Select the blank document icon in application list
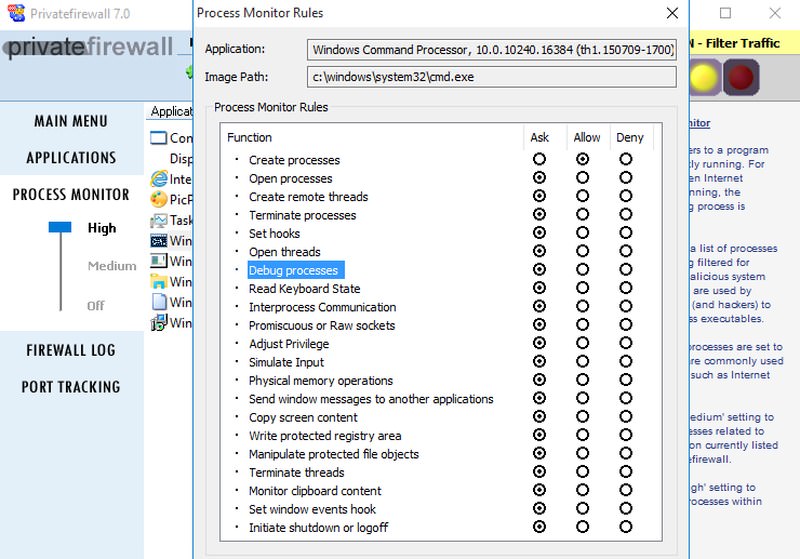800x559 pixels. pyautogui.click(x=159, y=302)
